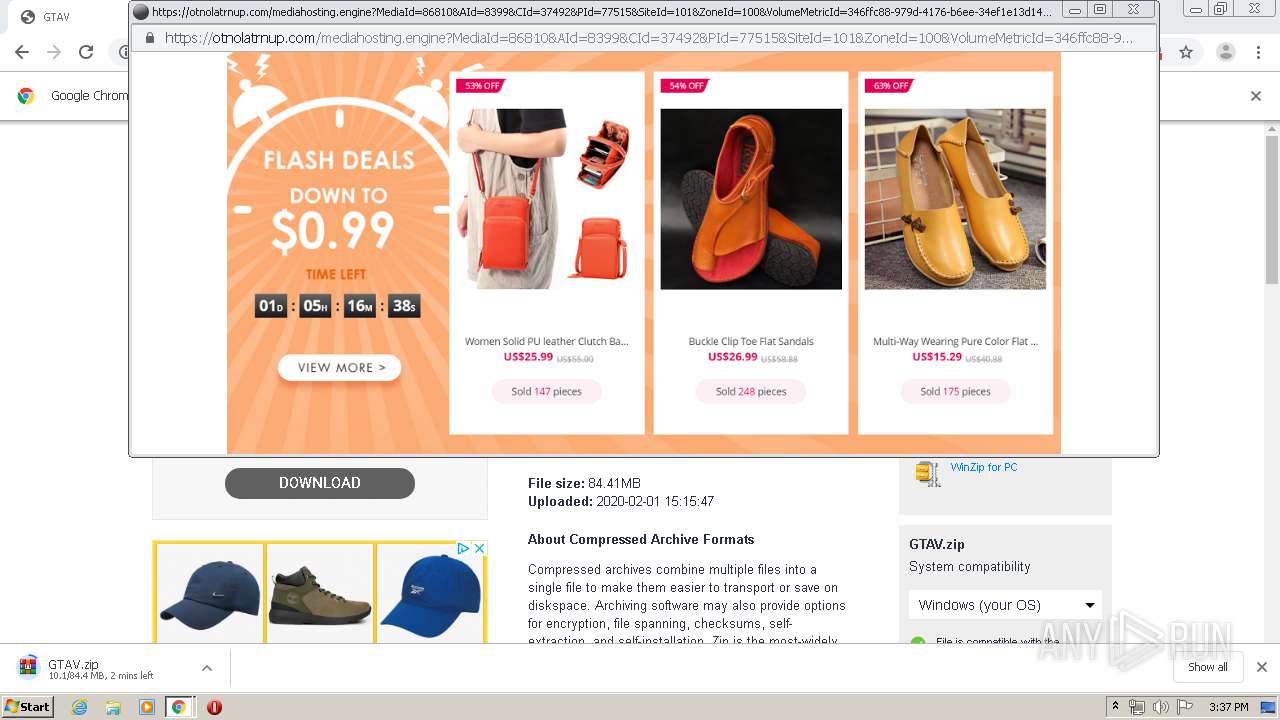Expand the GTAV.zip download options chevron

(x=207, y=668)
